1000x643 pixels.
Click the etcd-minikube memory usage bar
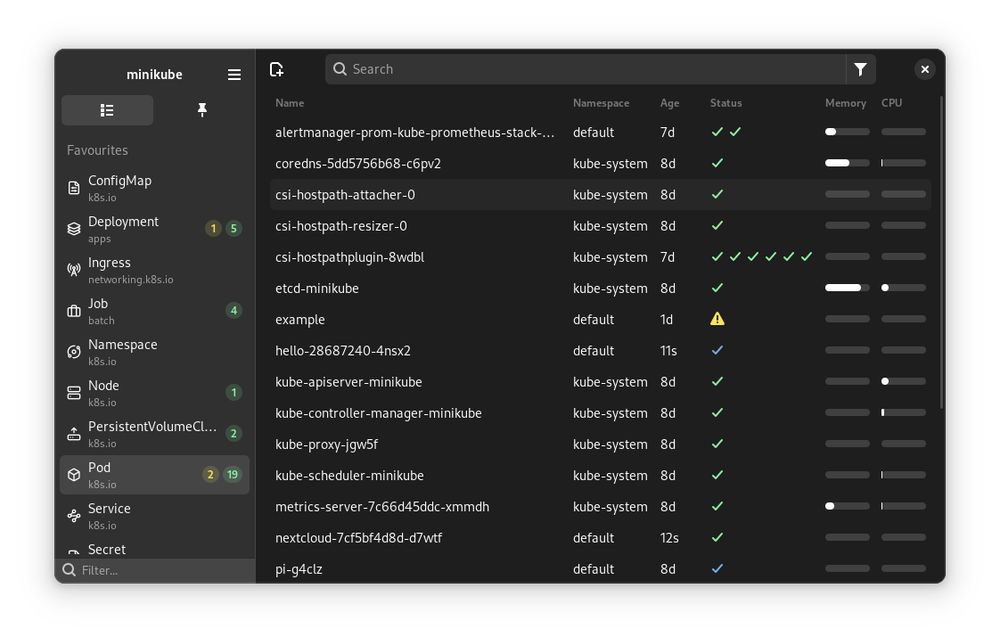(x=847, y=288)
